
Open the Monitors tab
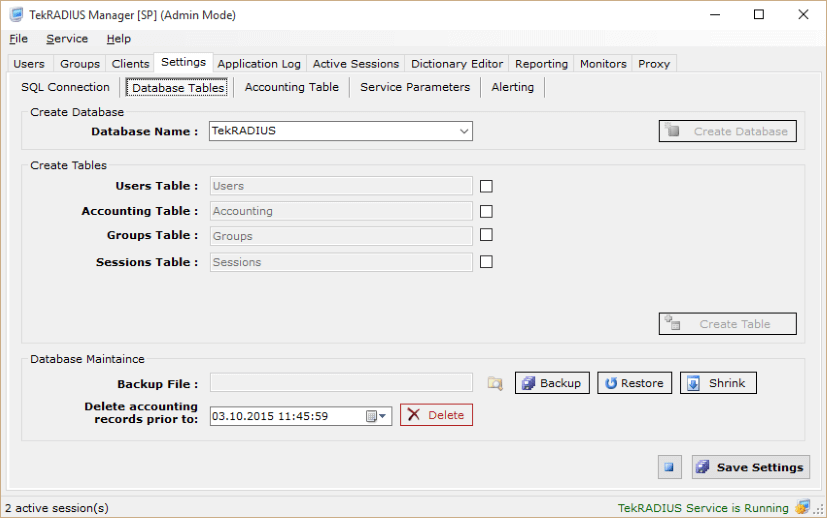603,64
